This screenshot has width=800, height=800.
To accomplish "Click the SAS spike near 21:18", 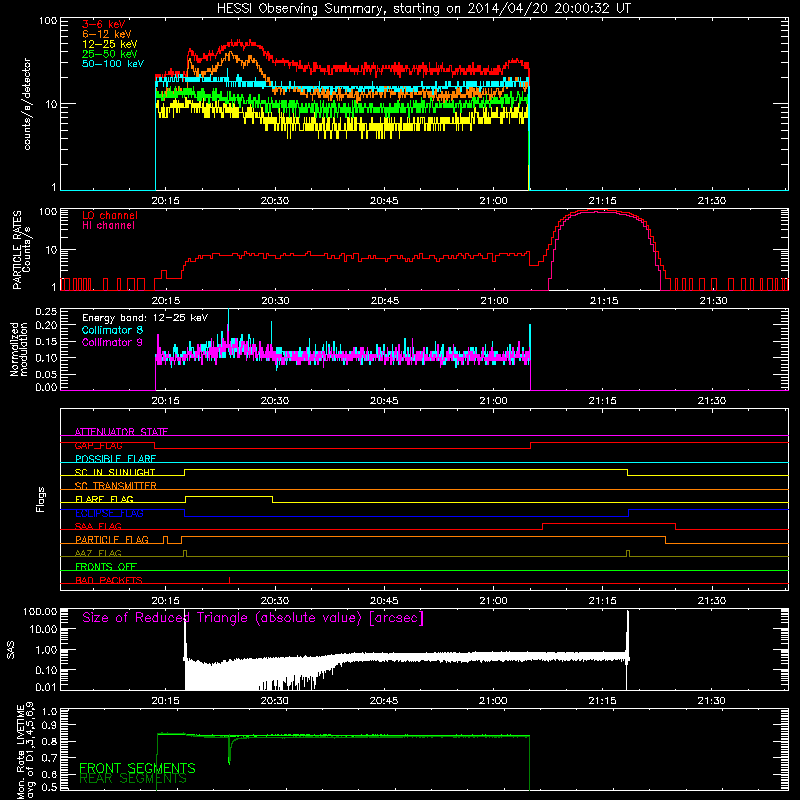I will click(628, 635).
